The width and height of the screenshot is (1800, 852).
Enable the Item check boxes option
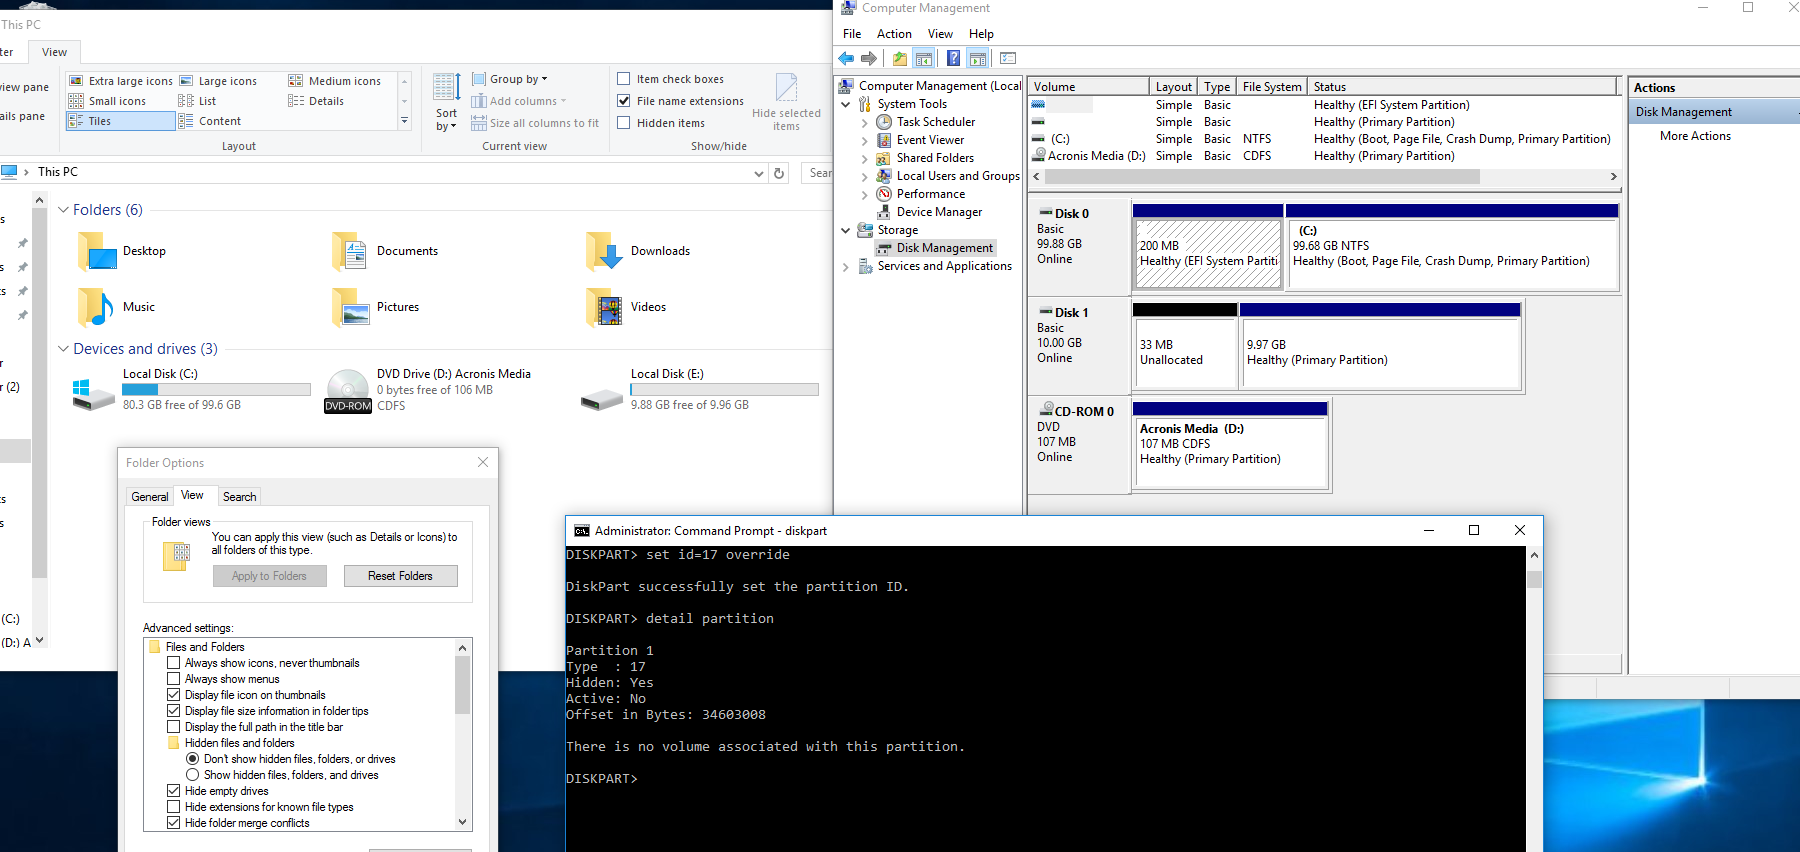[x=624, y=79]
